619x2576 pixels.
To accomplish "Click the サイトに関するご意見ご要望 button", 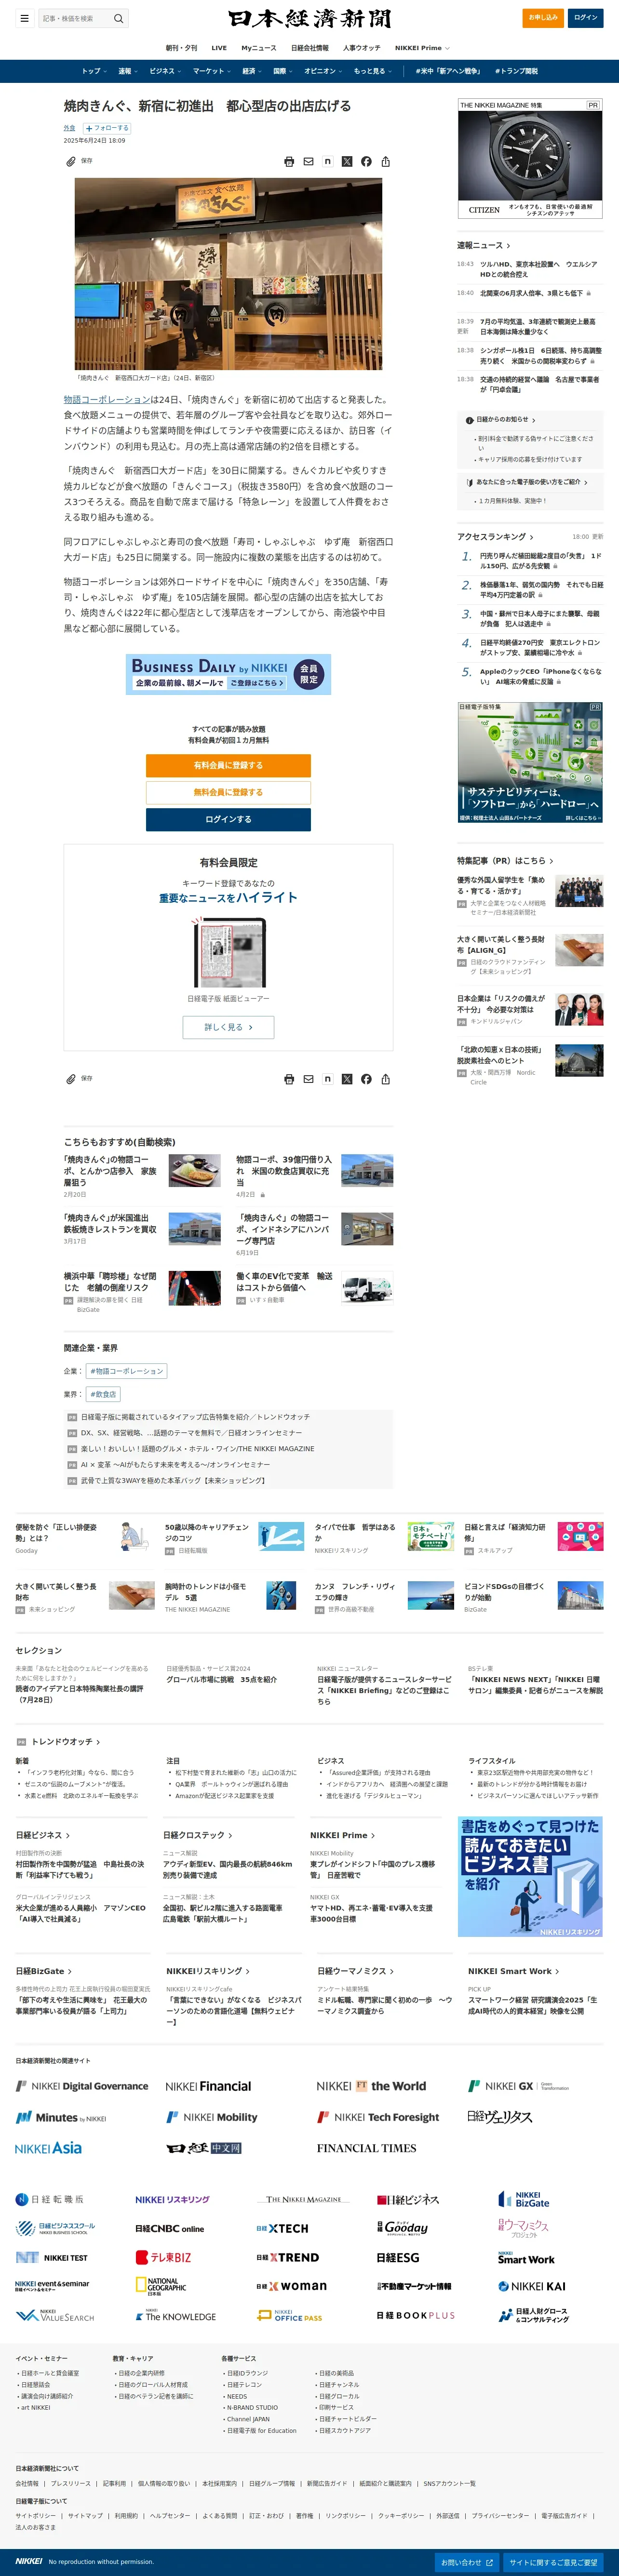I will [x=553, y=2562].
